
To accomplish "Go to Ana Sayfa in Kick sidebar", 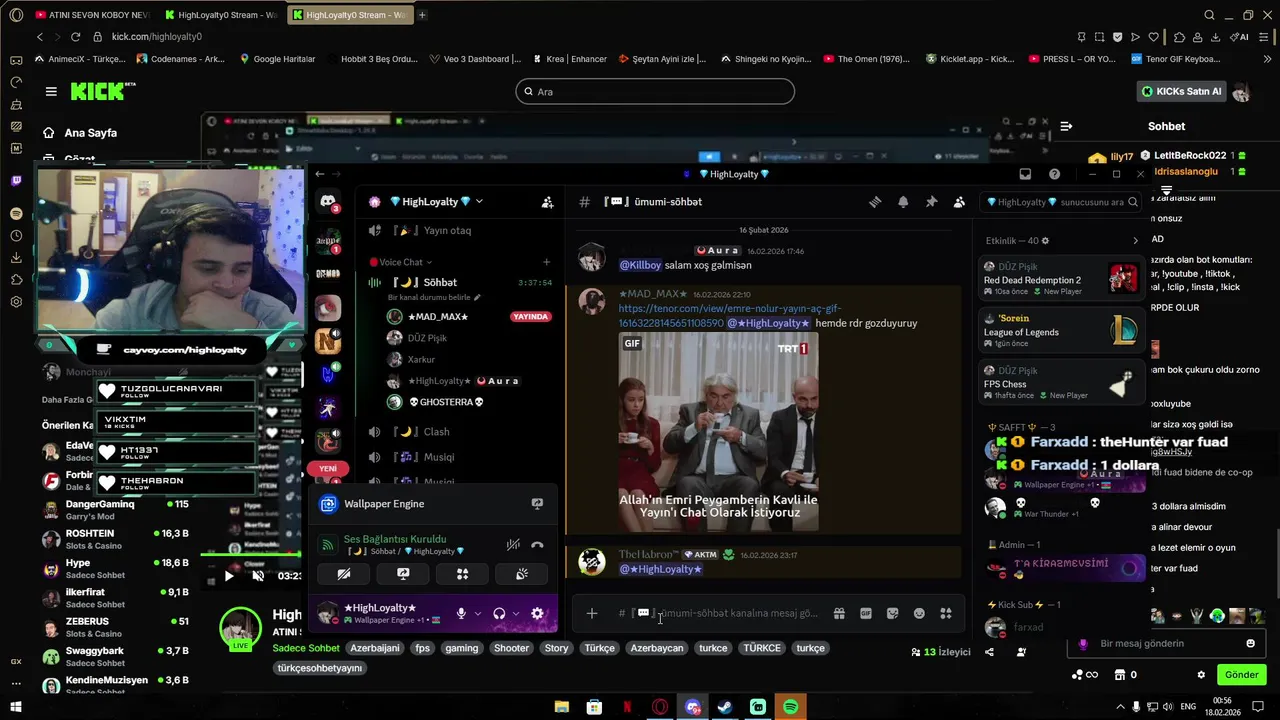I will [80, 133].
